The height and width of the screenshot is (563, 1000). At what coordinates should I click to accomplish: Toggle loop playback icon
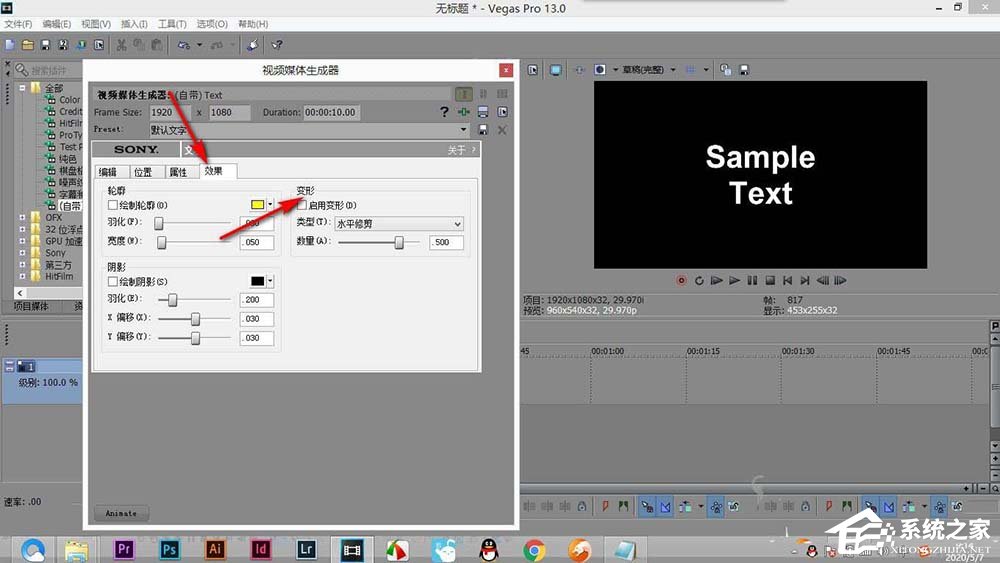[699, 280]
